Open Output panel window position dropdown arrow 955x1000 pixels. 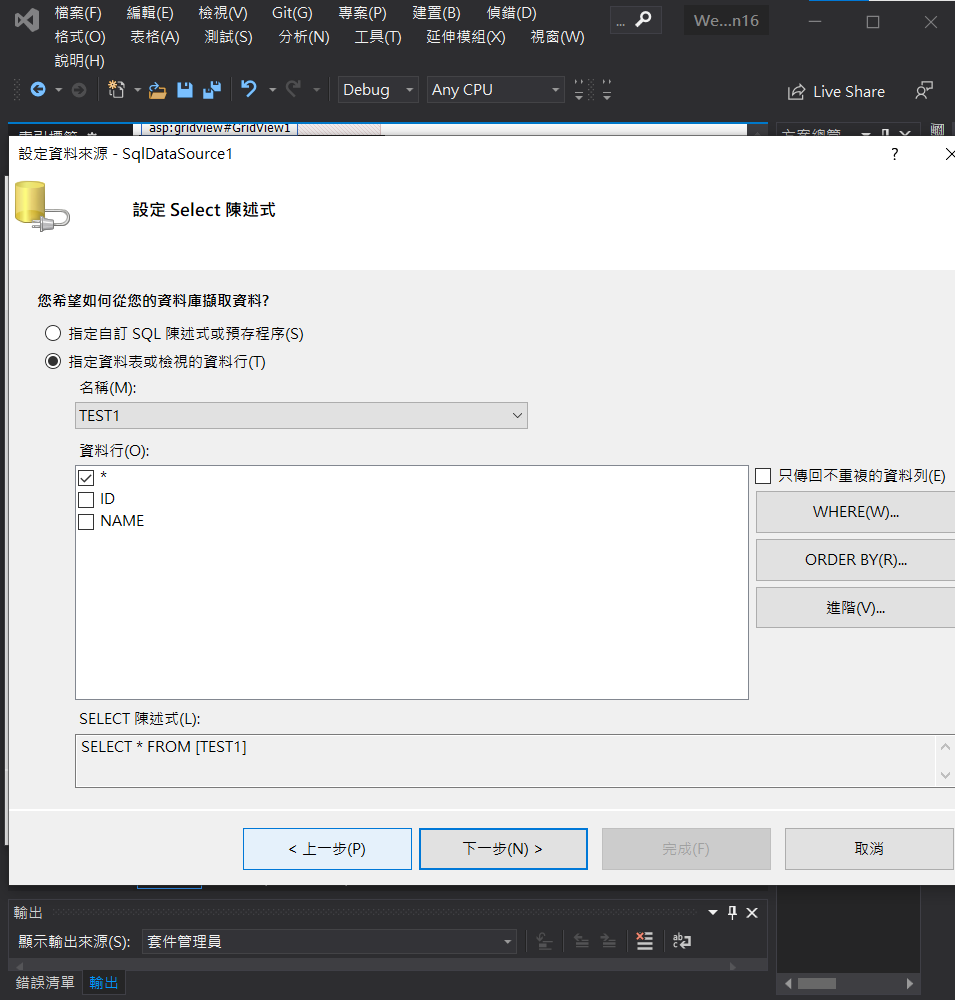(x=713, y=913)
